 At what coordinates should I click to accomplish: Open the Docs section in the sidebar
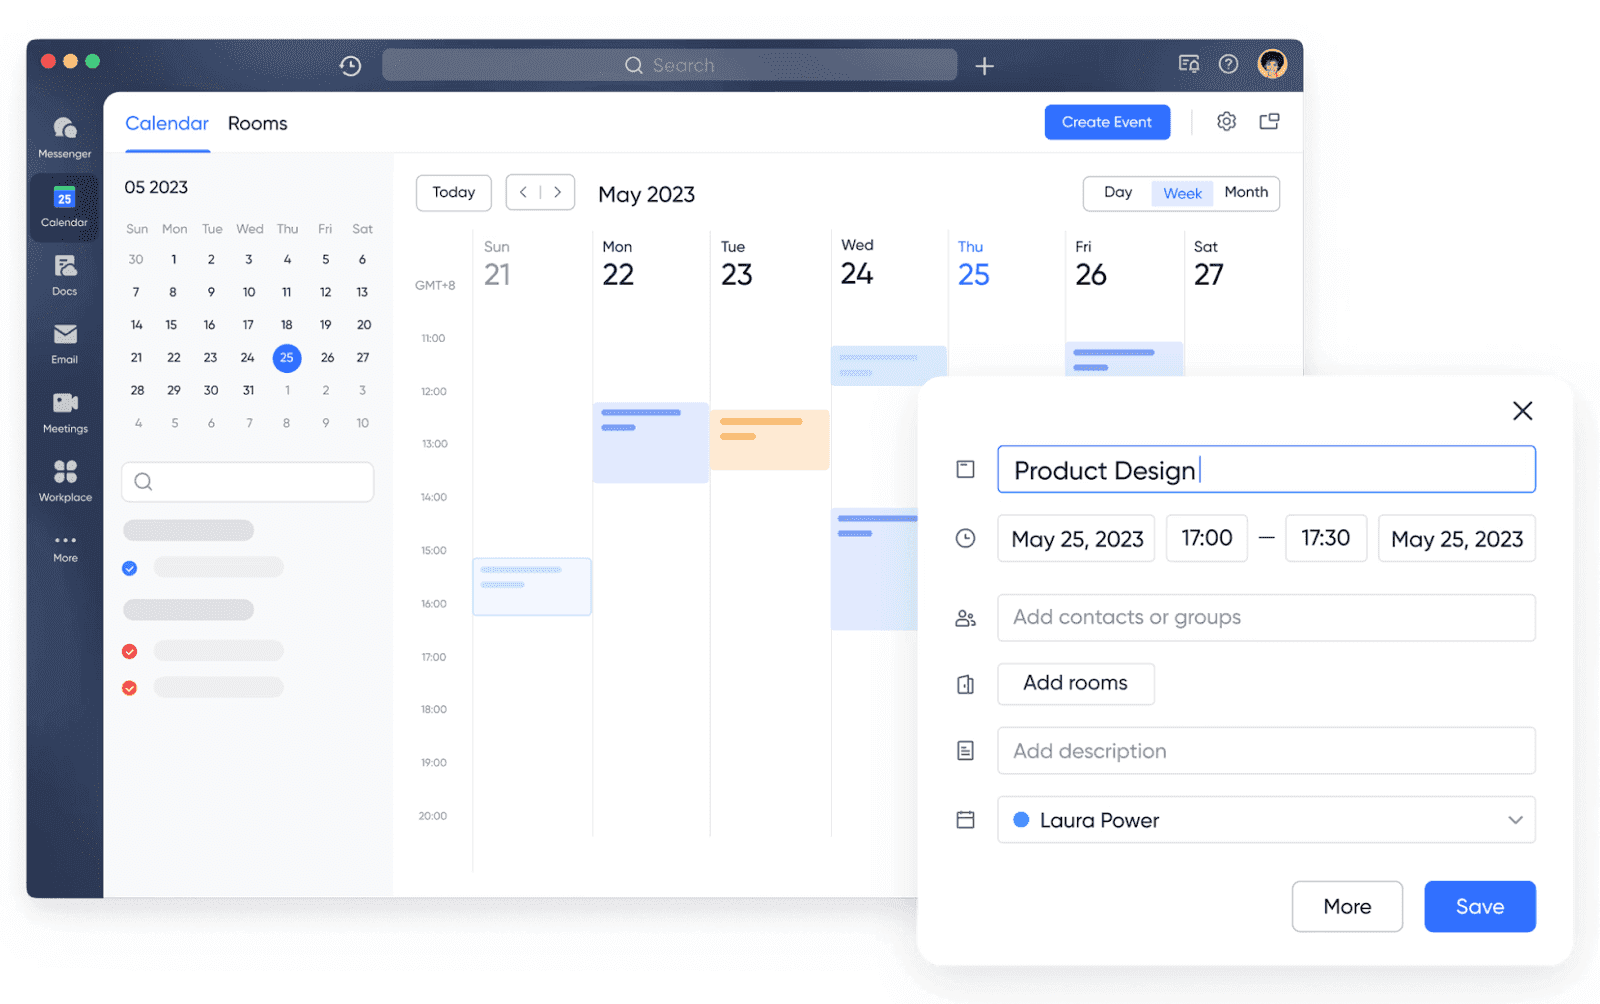tap(63, 272)
